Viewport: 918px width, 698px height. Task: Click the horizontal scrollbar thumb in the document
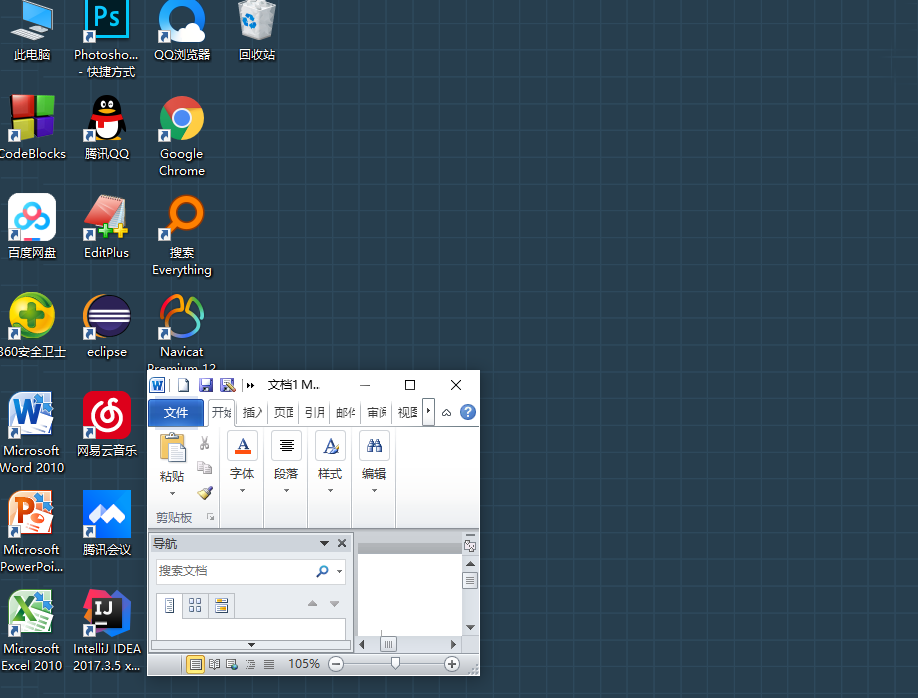coord(388,644)
